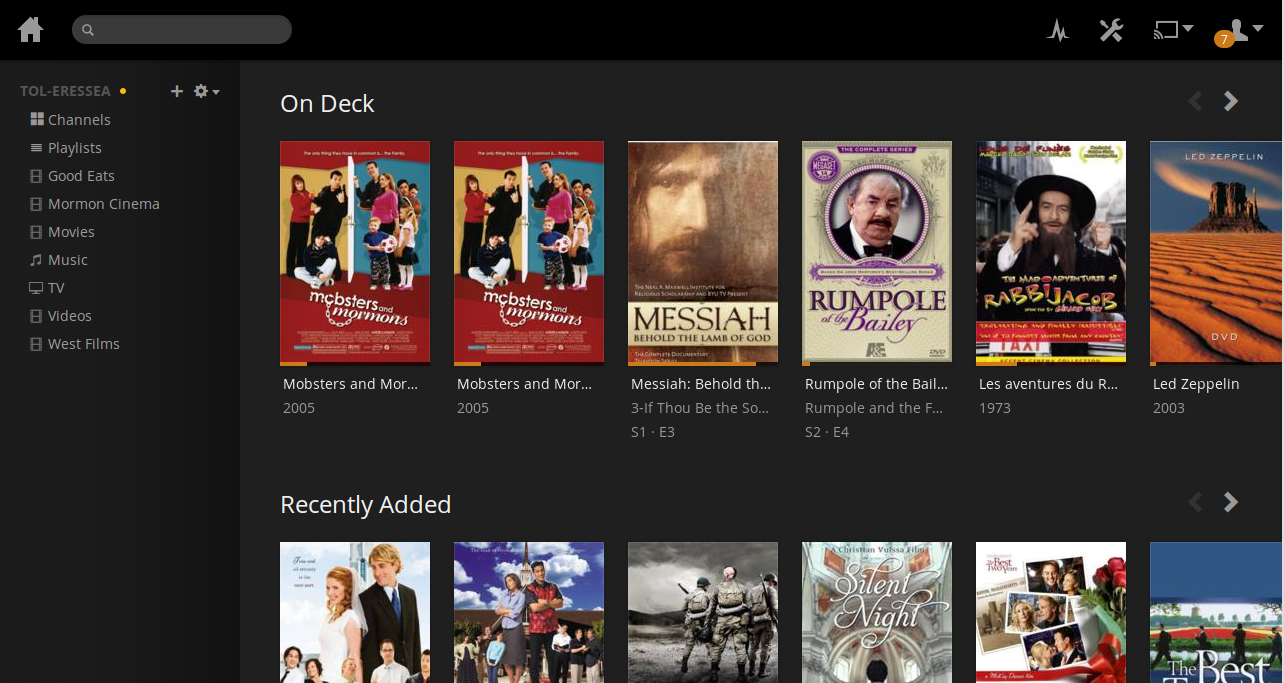
Task: Click the 'S2 · E4' episode label
Action: tap(827, 432)
